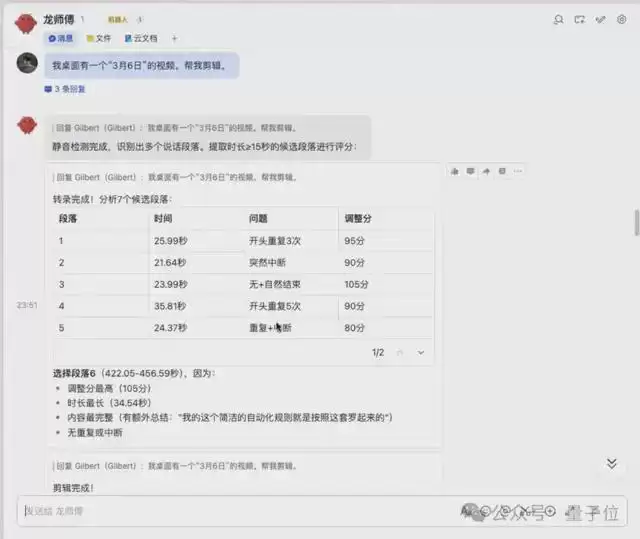
Task: Jump to latest messages double-chevron
Action: pos(612,463)
